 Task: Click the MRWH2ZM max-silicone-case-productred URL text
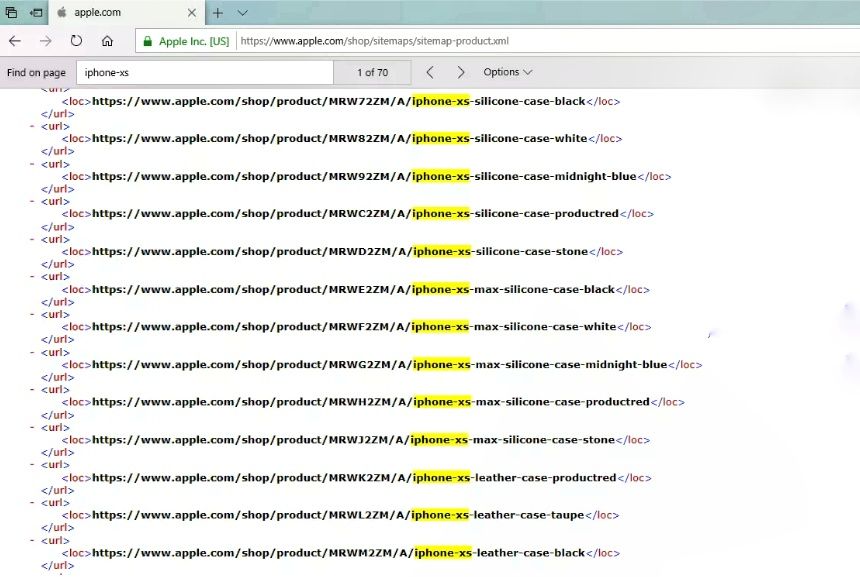point(371,402)
